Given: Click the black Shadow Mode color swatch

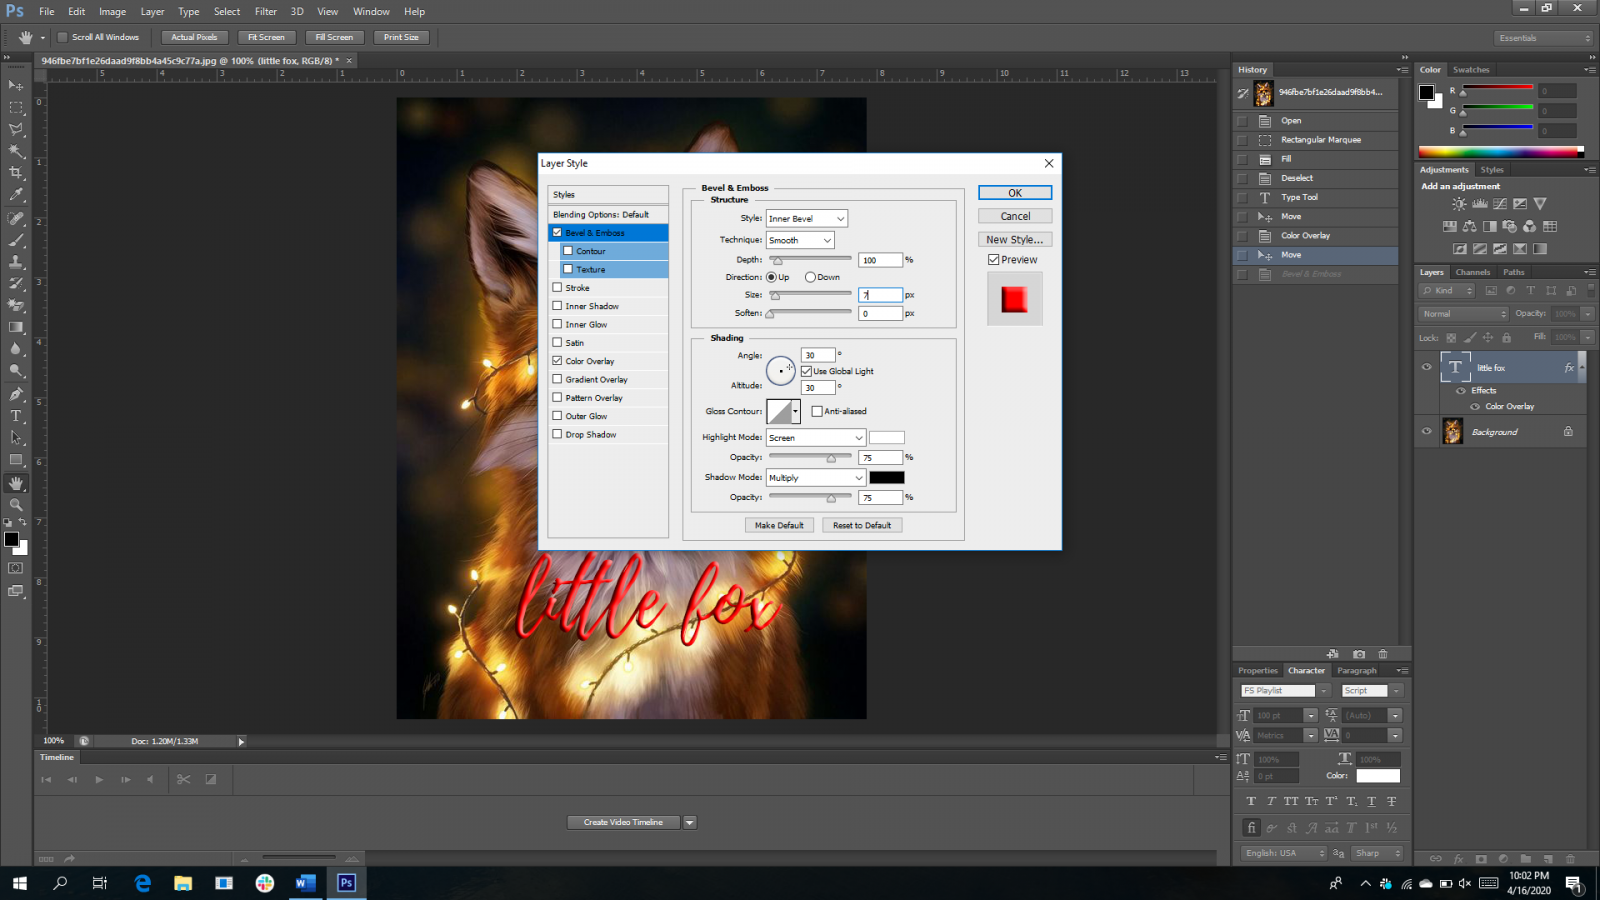Looking at the screenshot, I should 886,477.
